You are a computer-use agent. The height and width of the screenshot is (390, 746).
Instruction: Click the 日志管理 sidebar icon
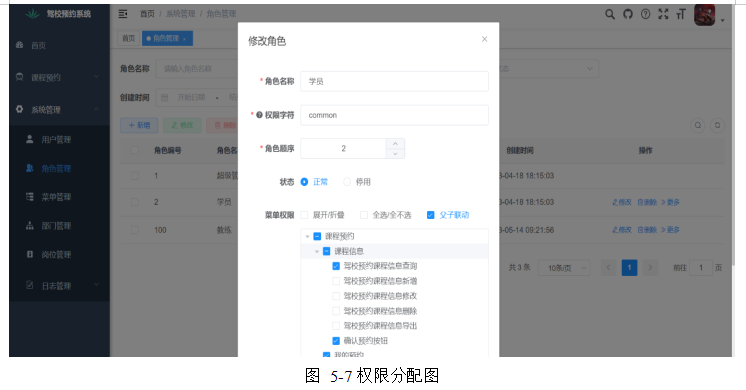[x=29, y=285]
